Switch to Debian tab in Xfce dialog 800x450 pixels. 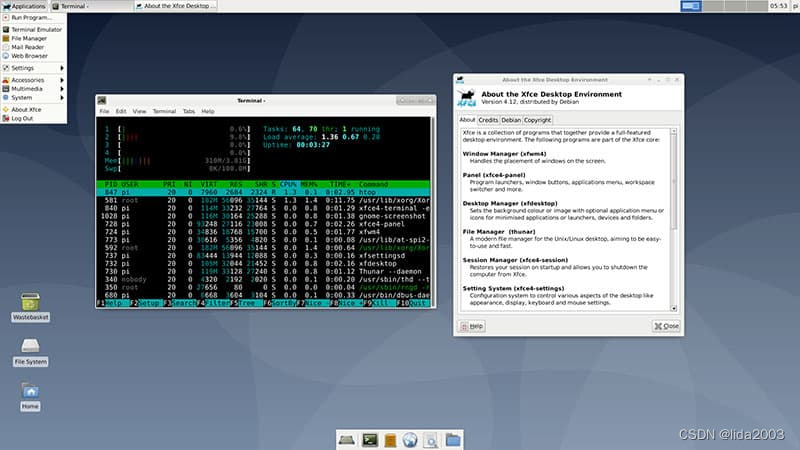pos(511,120)
